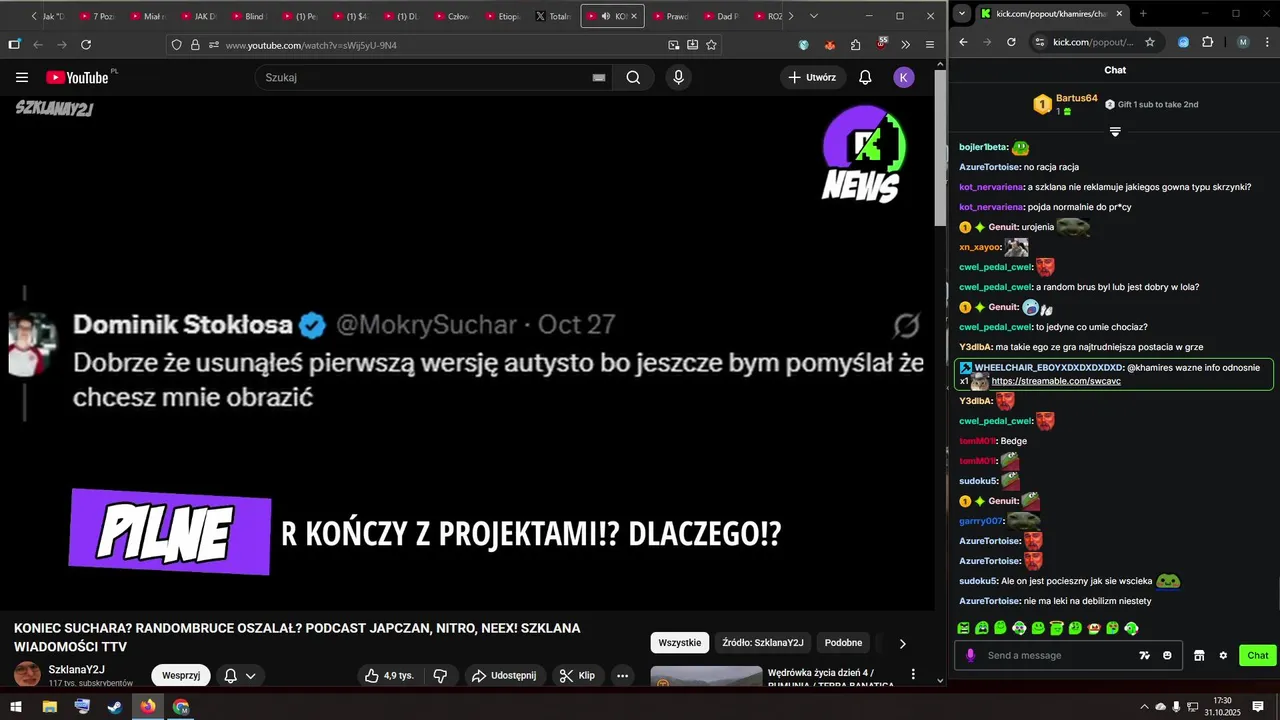
Task: Launch Steam from the taskbar
Action: pyautogui.click(x=115, y=706)
